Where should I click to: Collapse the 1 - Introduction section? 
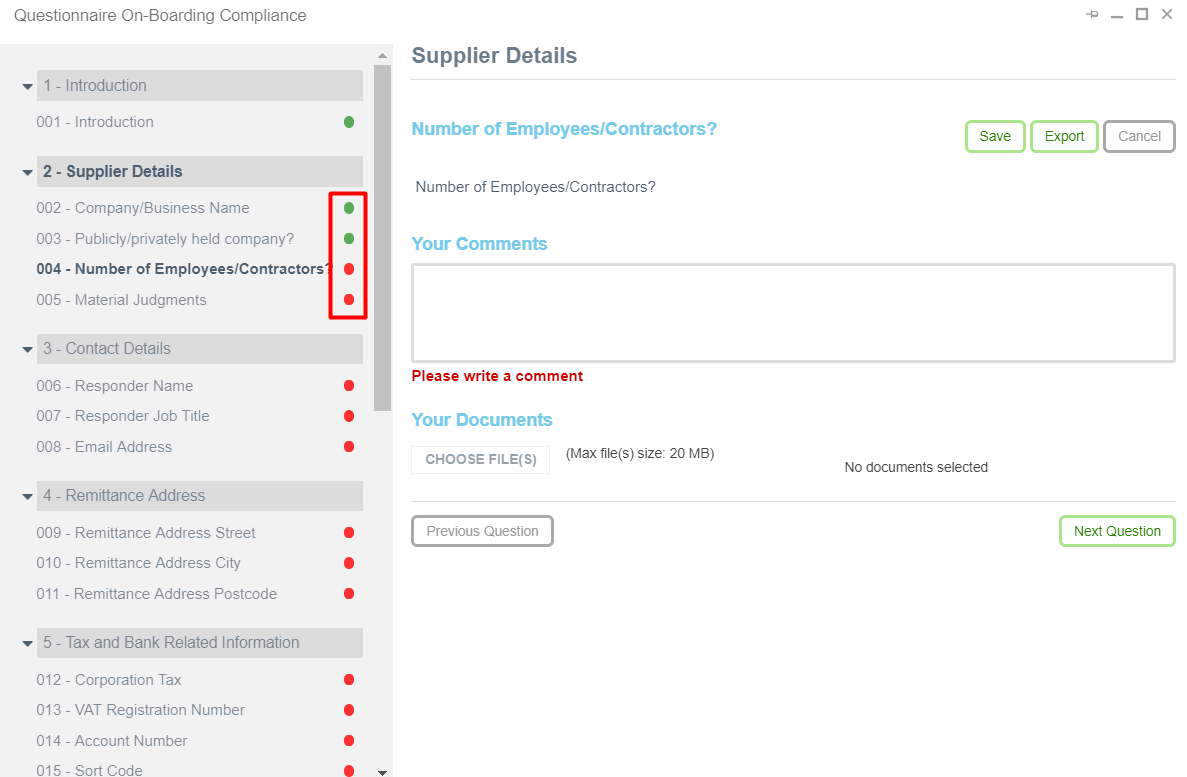(28, 87)
